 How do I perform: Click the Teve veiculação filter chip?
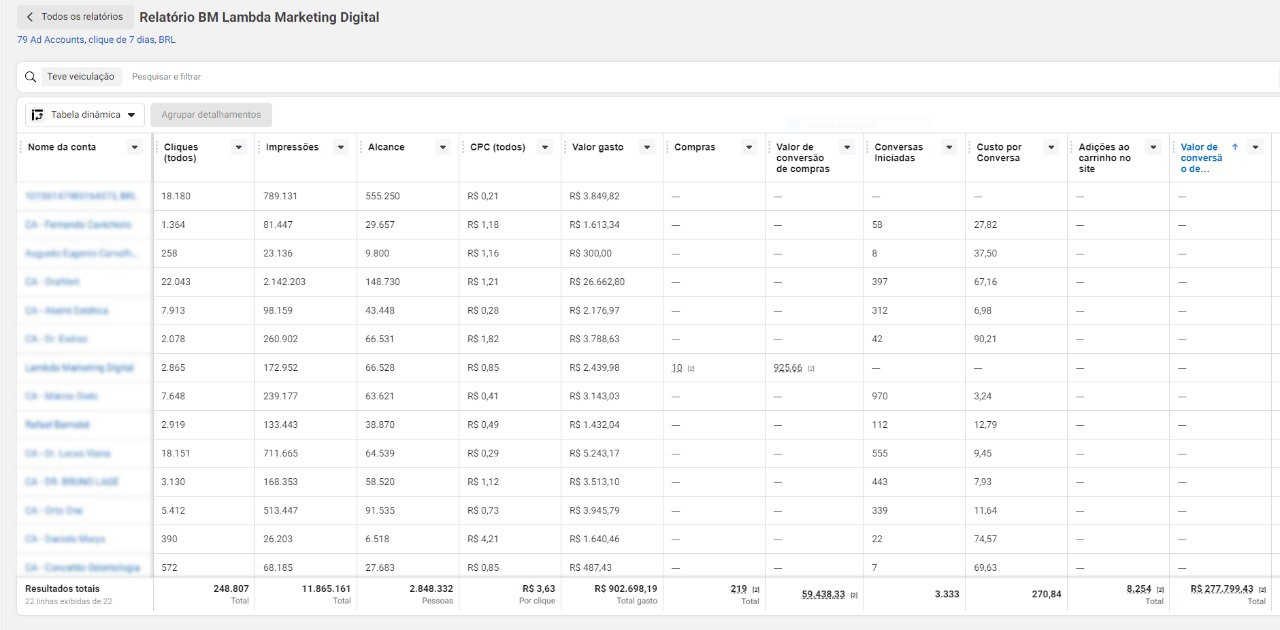tap(81, 77)
